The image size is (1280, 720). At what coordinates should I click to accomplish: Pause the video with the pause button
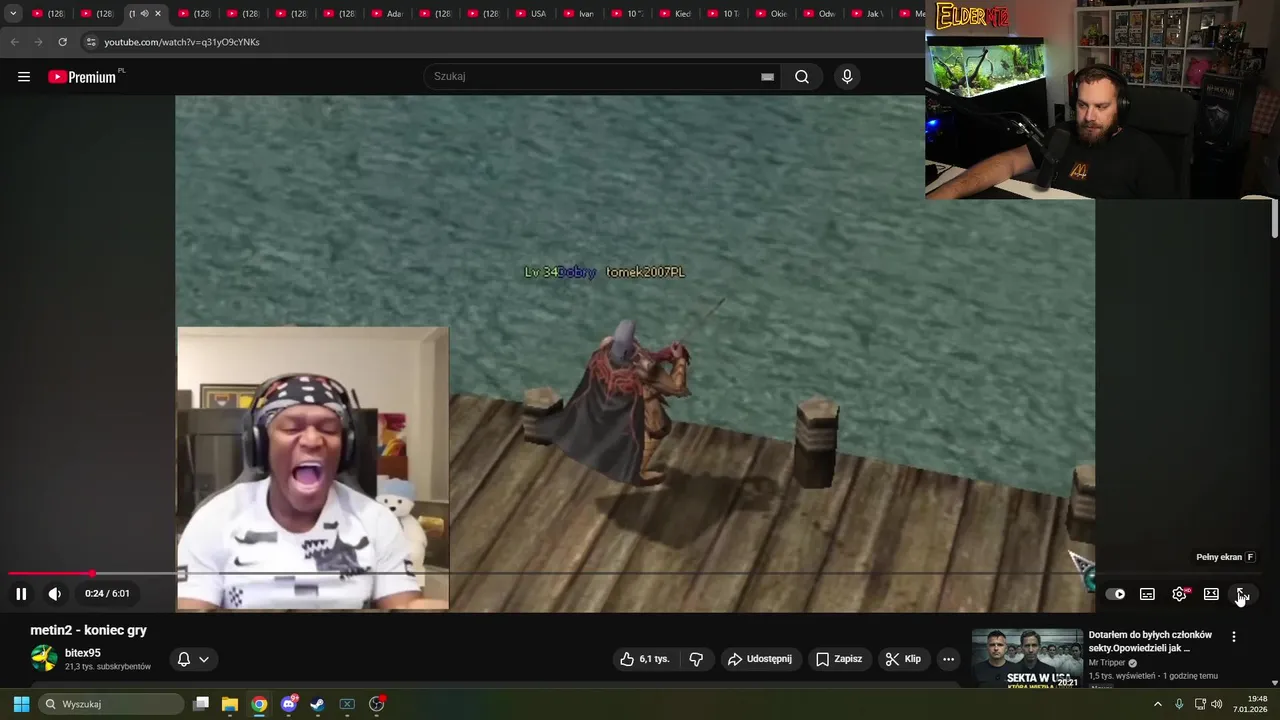click(21, 594)
